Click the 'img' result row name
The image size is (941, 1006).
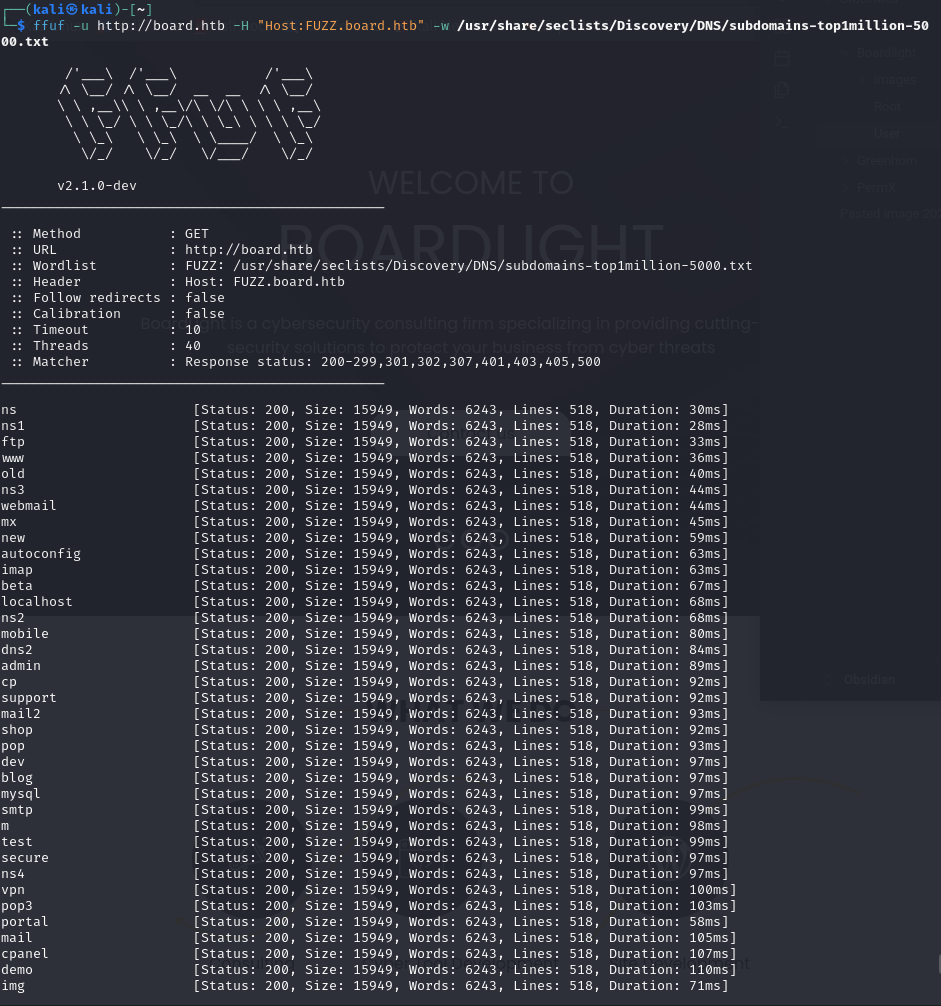coord(13,986)
